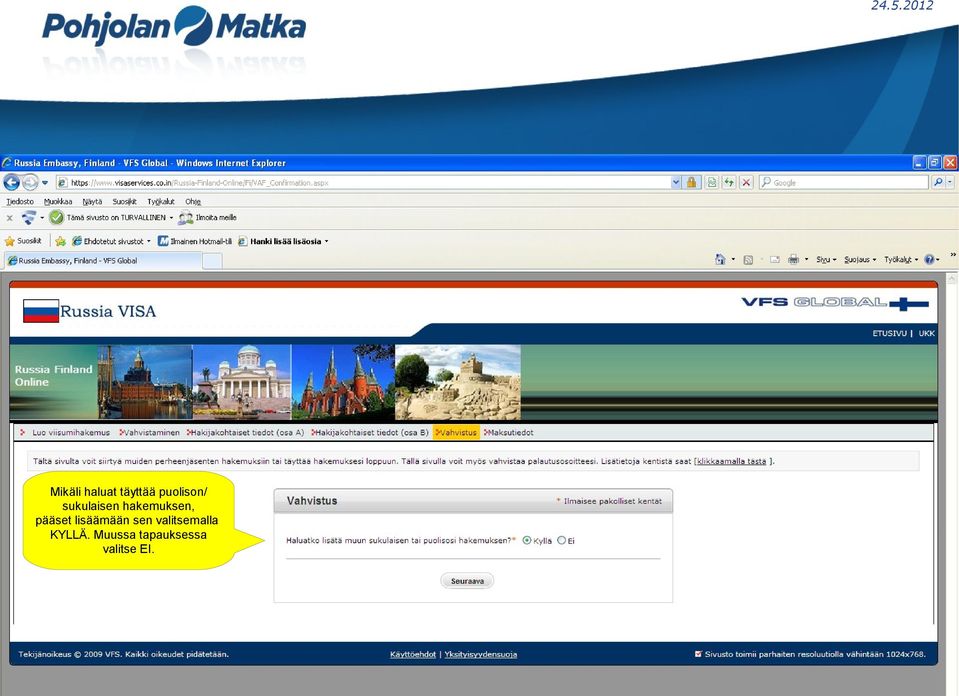
Task: Open the Sivu command bar dropdown
Action: pos(826,260)
